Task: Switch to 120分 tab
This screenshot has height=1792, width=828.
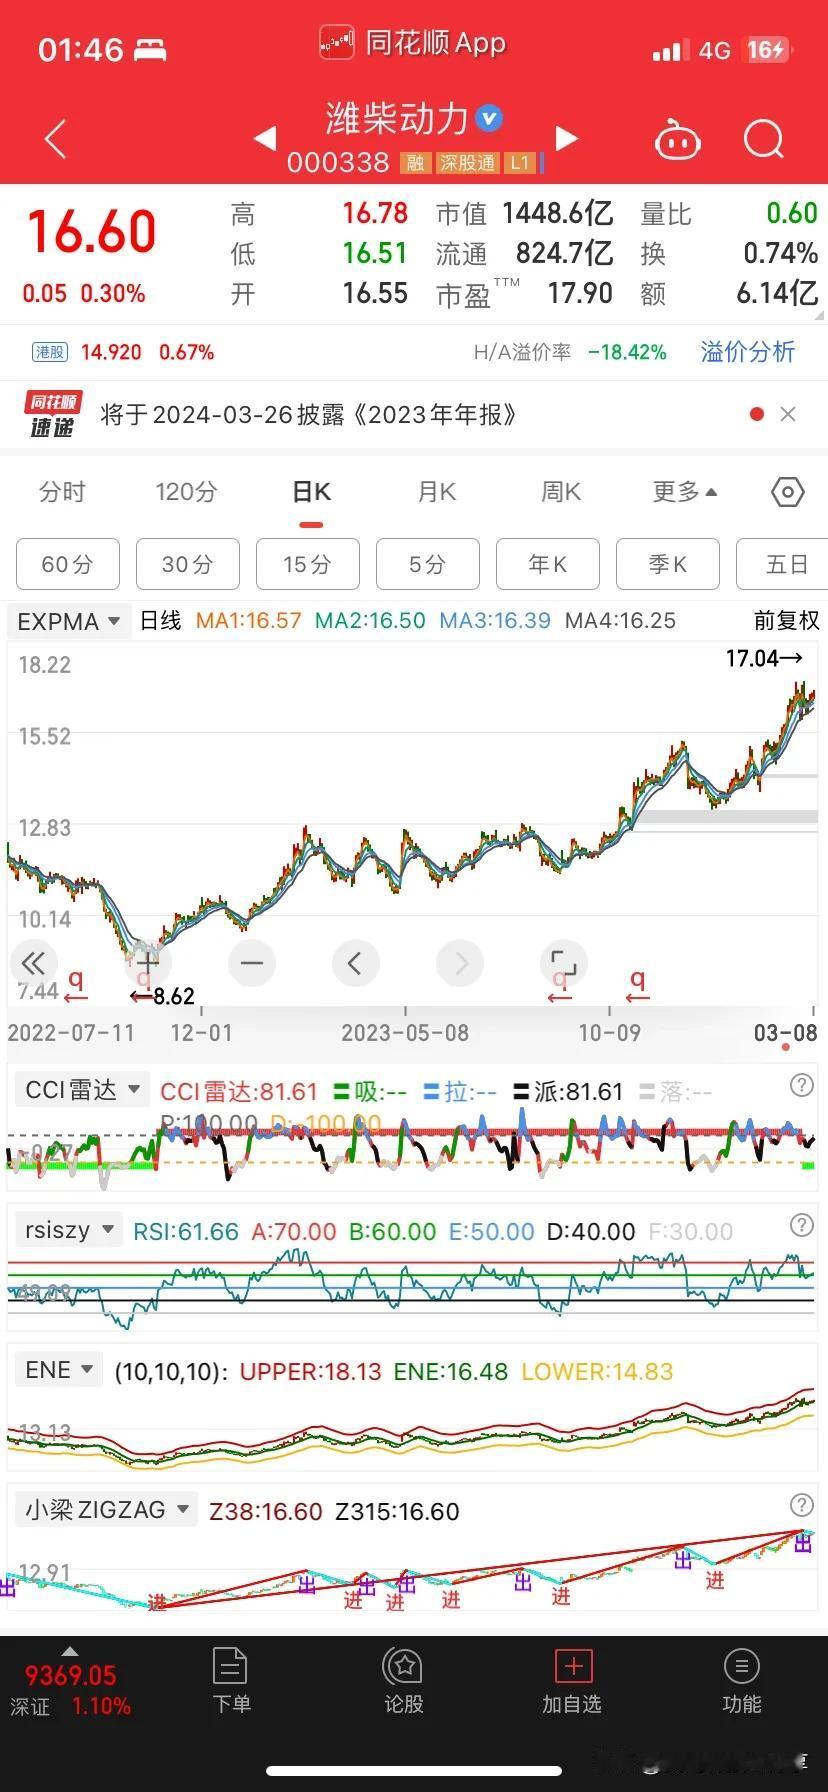Action: point(186,492)
